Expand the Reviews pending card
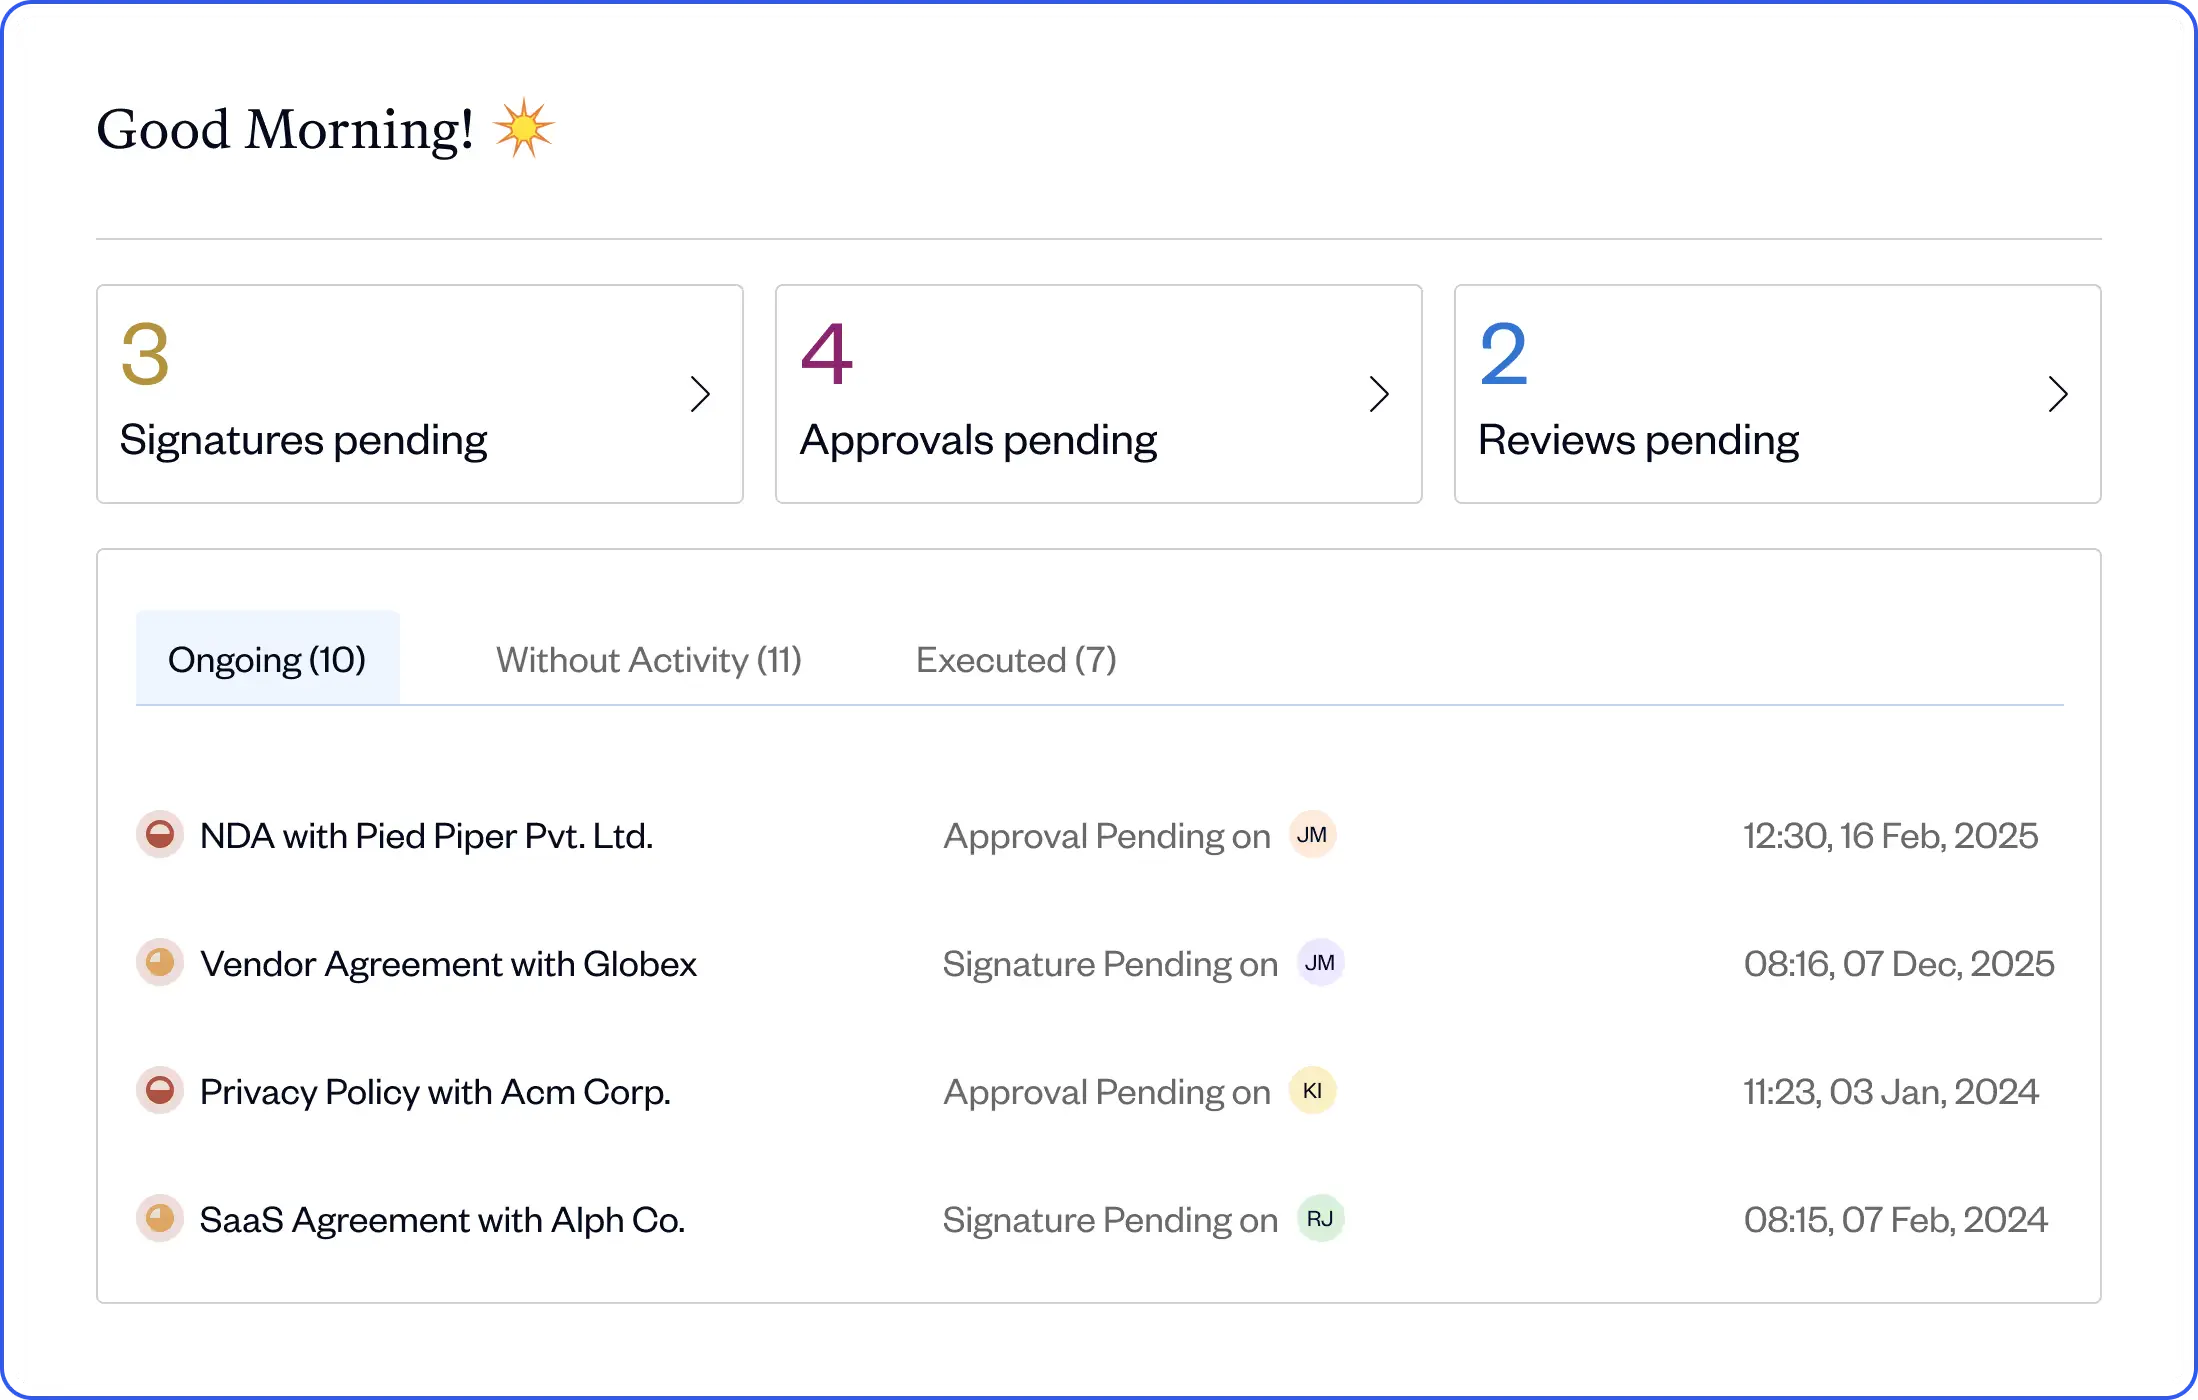 (2058, 394)
